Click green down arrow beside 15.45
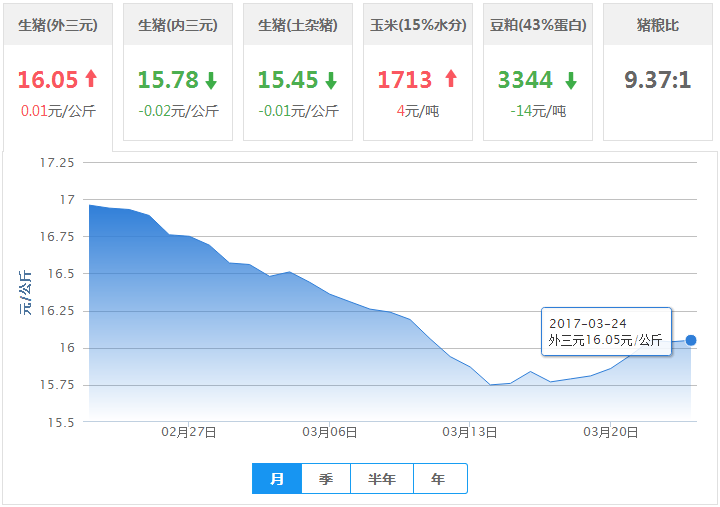Screen dimensions: 720x507 pyautogui.click(x=331, y=80)
